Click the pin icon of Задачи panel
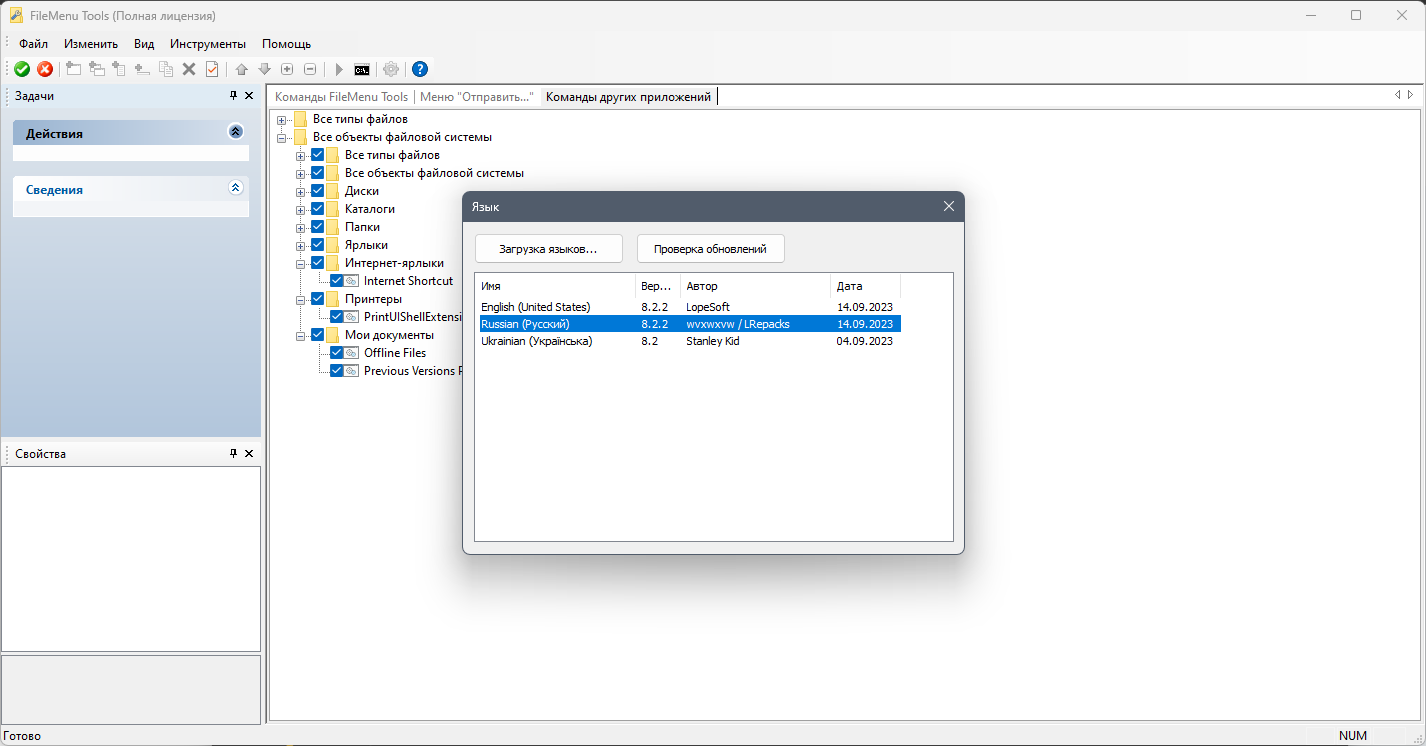The image size is (1426, 746). point(234,95)
